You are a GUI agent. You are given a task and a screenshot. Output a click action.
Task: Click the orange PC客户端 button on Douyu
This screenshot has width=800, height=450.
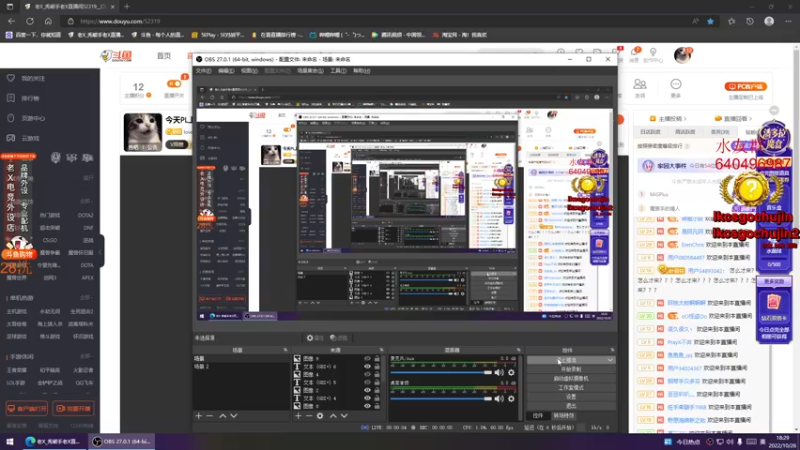click(x=745, y=86)
